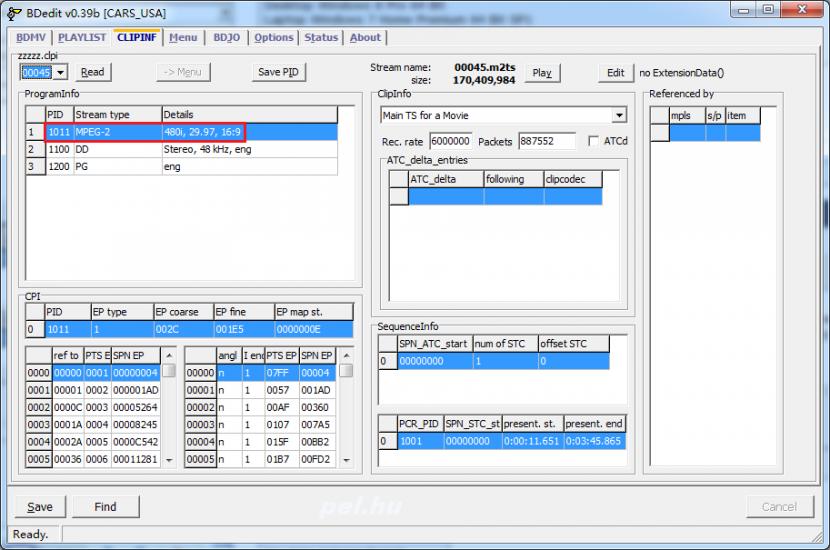Click the Find button
This screenshot has width=830, height=550.
pyautogui.click(x=105, y=507)
